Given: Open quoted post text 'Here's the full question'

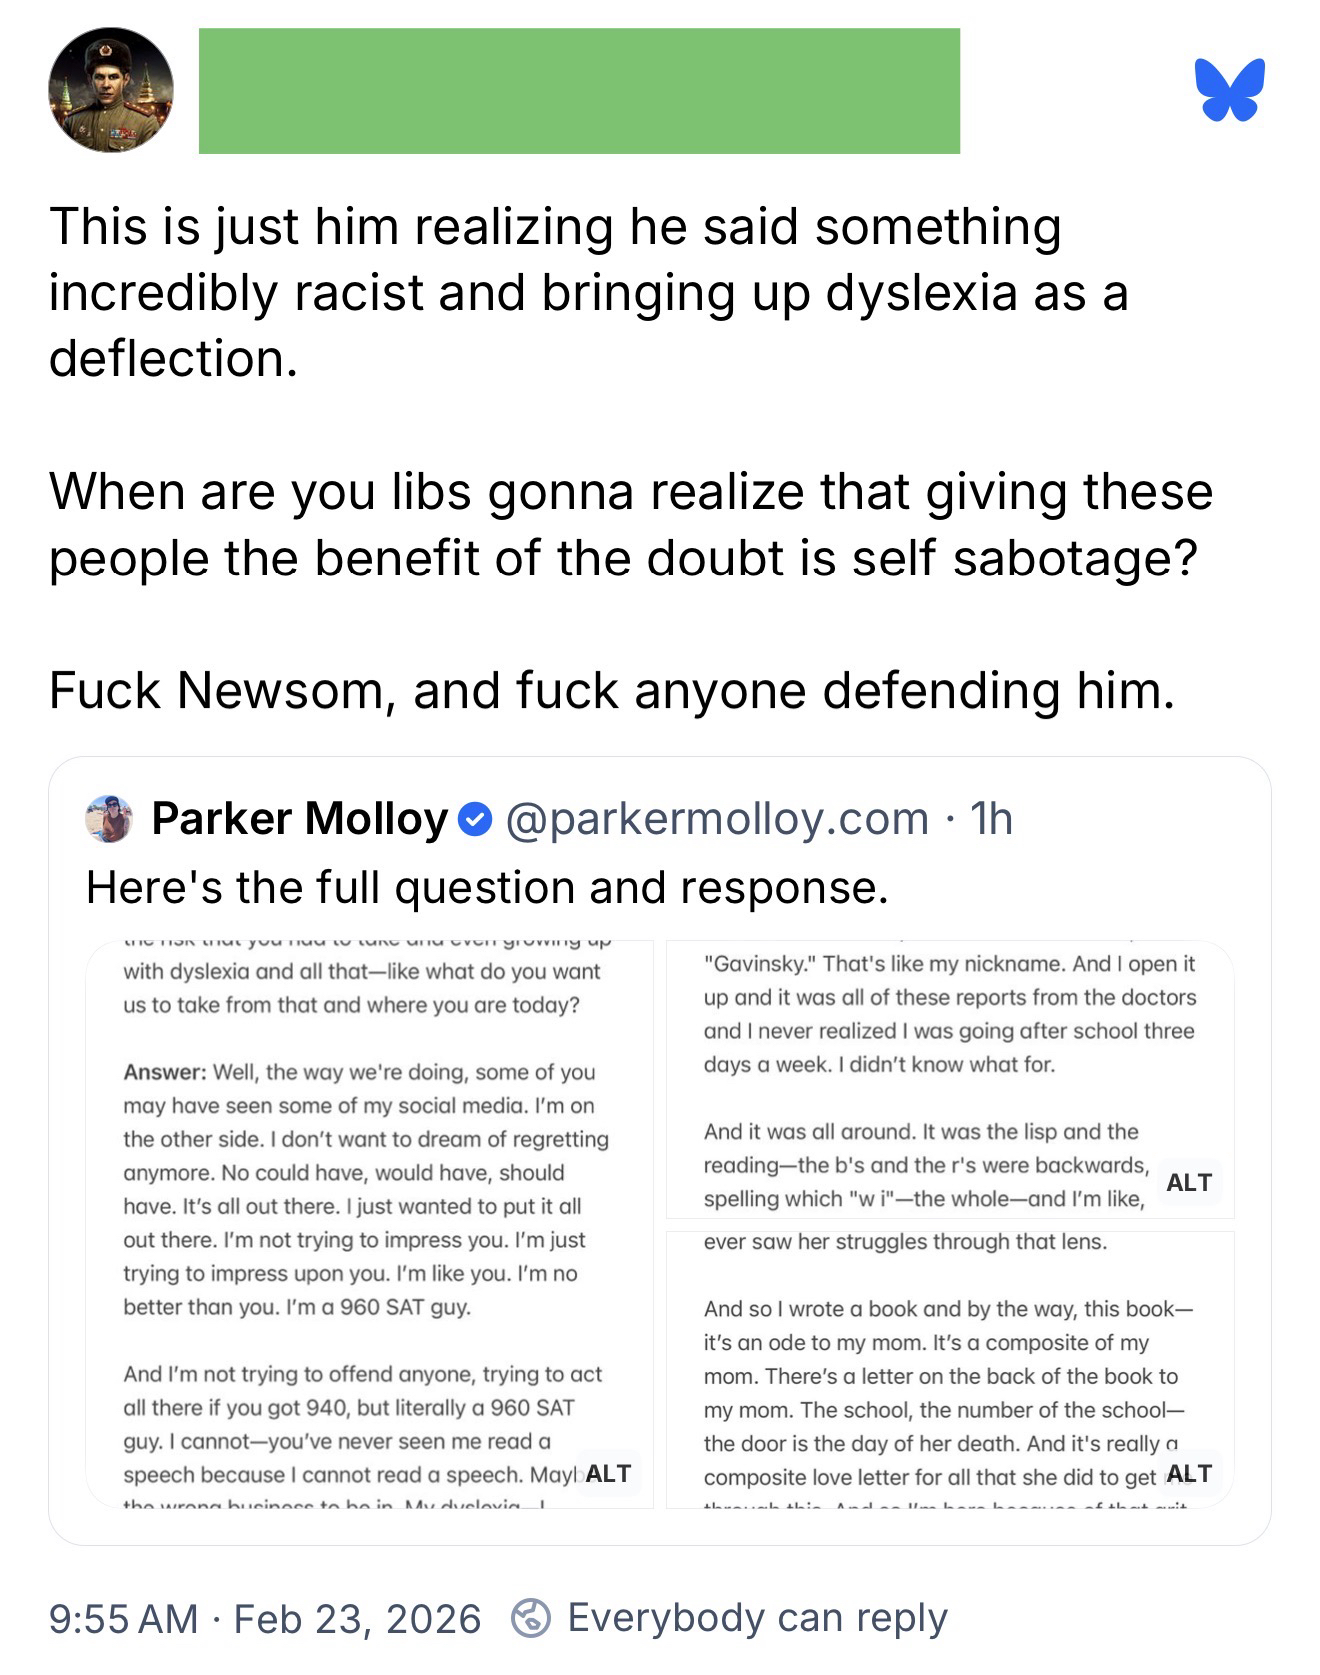Looking at the screenshot, I should click(487, 887).
